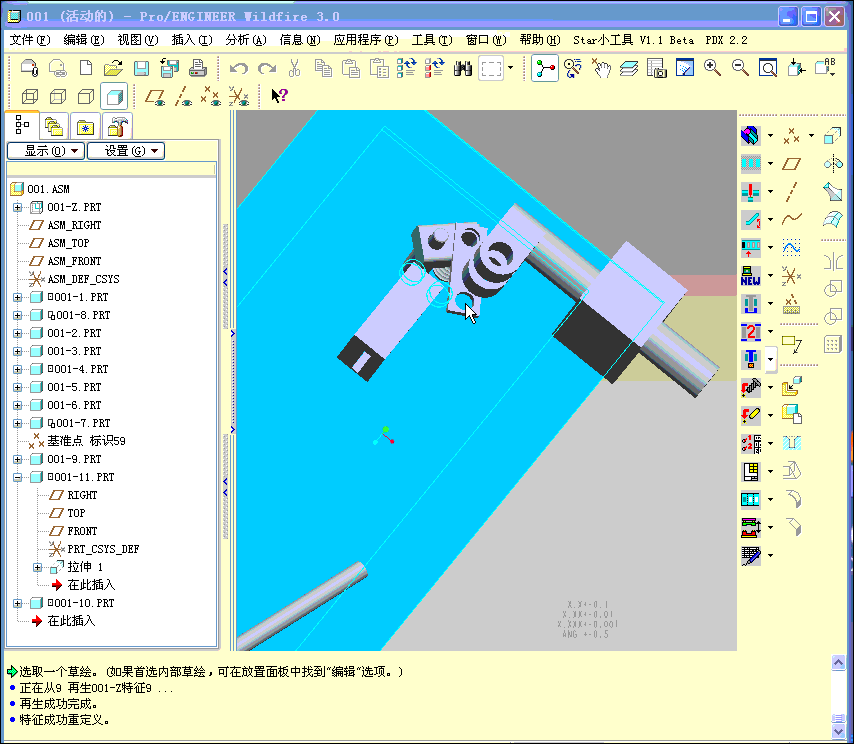
Task: Click the message area scroll down arrow
Action: (x=838, y=731)
